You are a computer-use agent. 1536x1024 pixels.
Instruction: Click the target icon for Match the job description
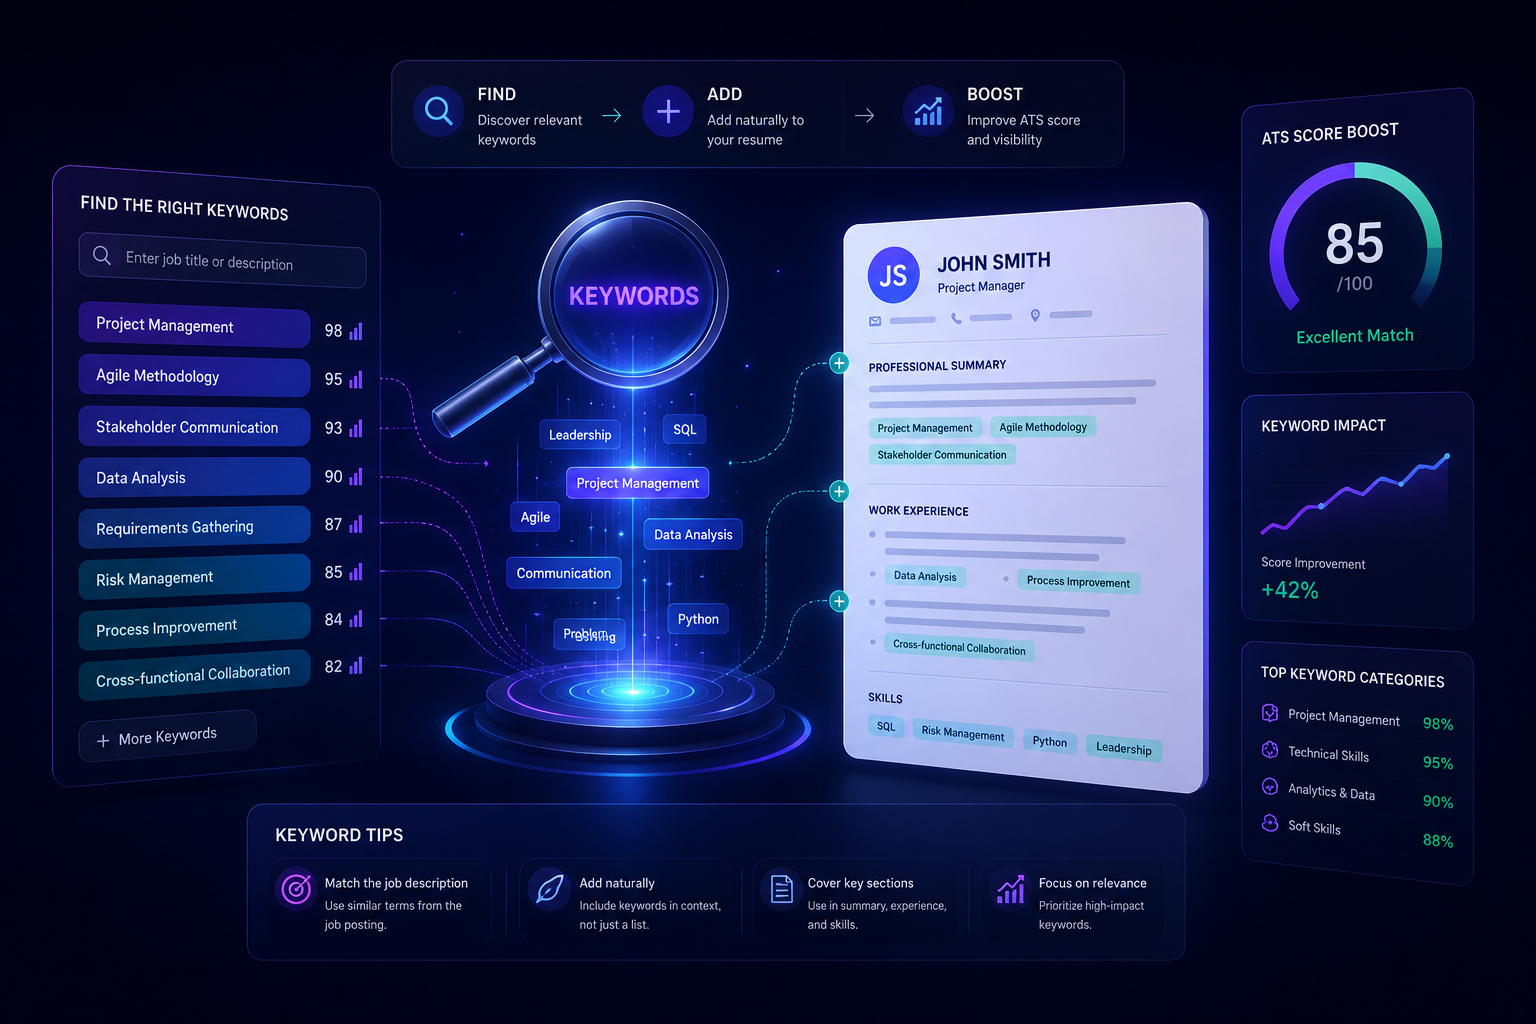point(296,888)
